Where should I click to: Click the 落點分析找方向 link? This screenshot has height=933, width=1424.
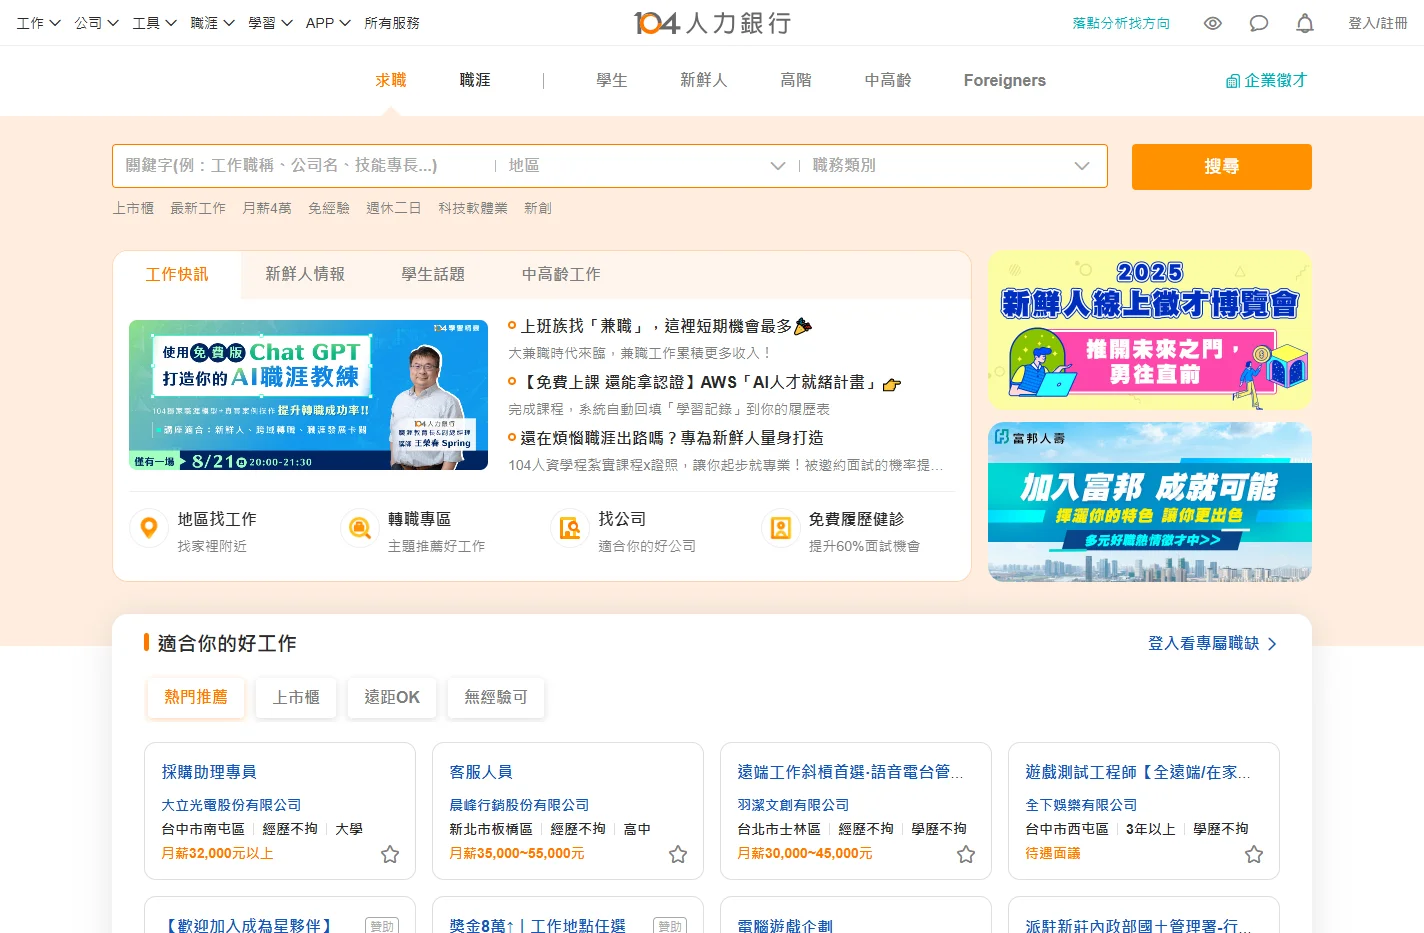tap(1121, 23)
